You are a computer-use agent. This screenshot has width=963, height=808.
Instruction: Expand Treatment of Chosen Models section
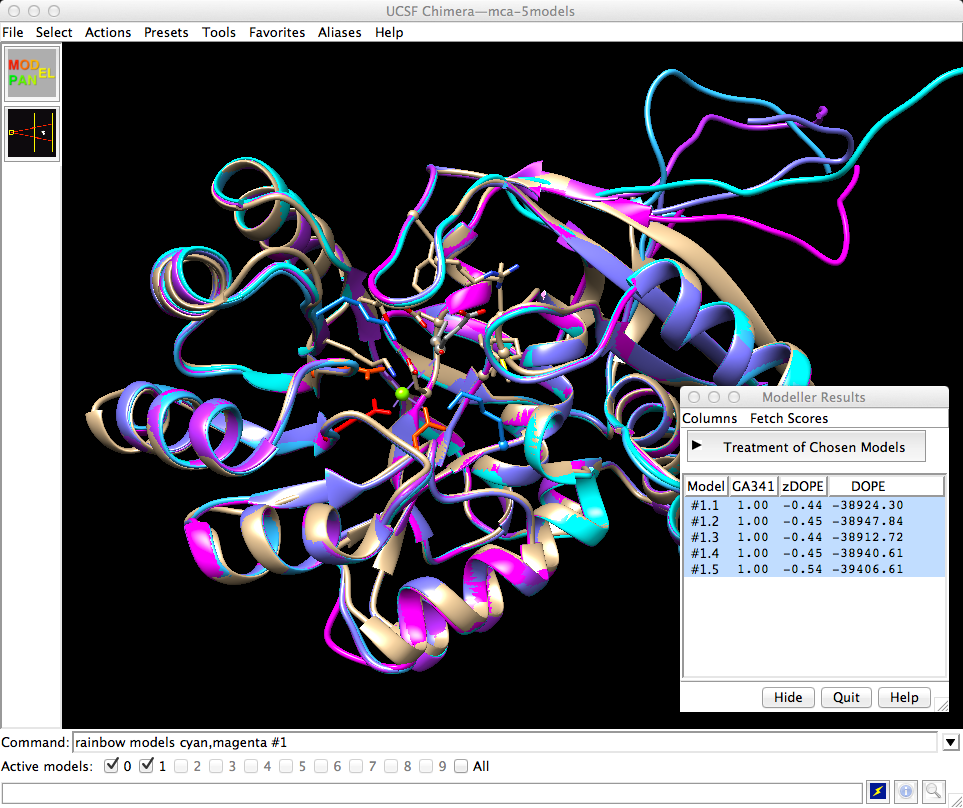tap(807, 447)
